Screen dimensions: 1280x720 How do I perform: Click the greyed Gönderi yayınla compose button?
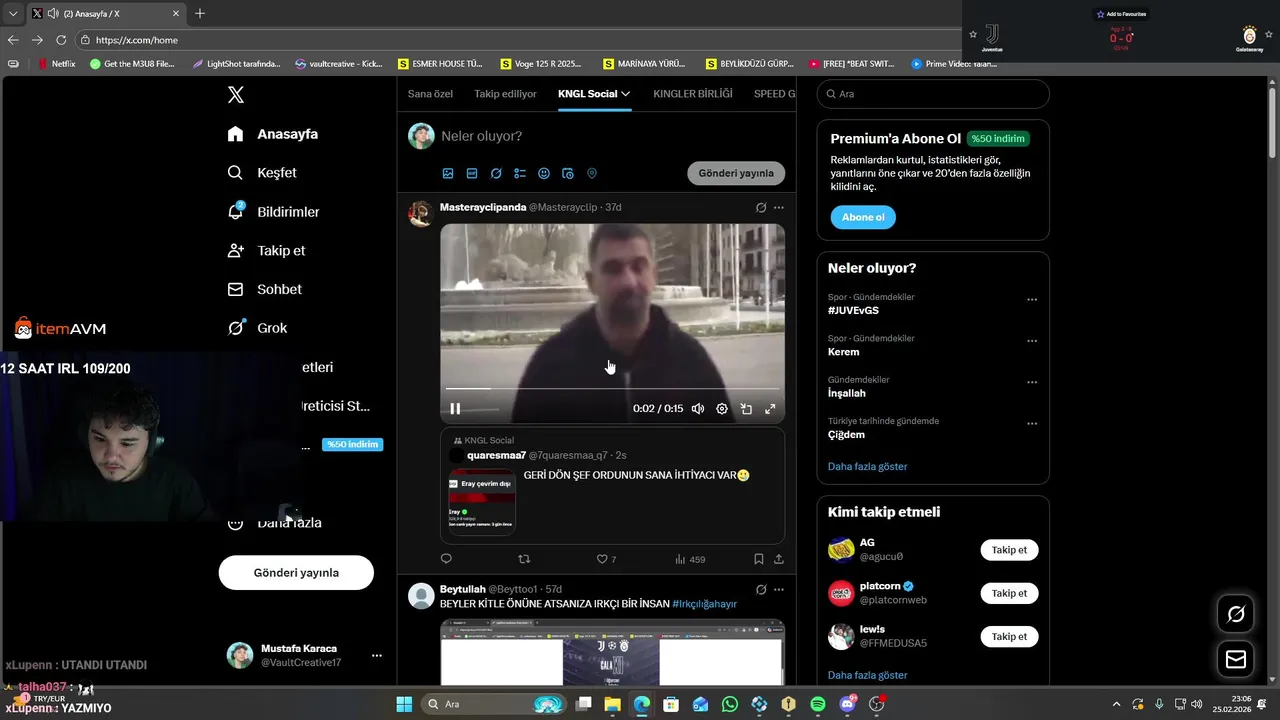tap(736, 173)
